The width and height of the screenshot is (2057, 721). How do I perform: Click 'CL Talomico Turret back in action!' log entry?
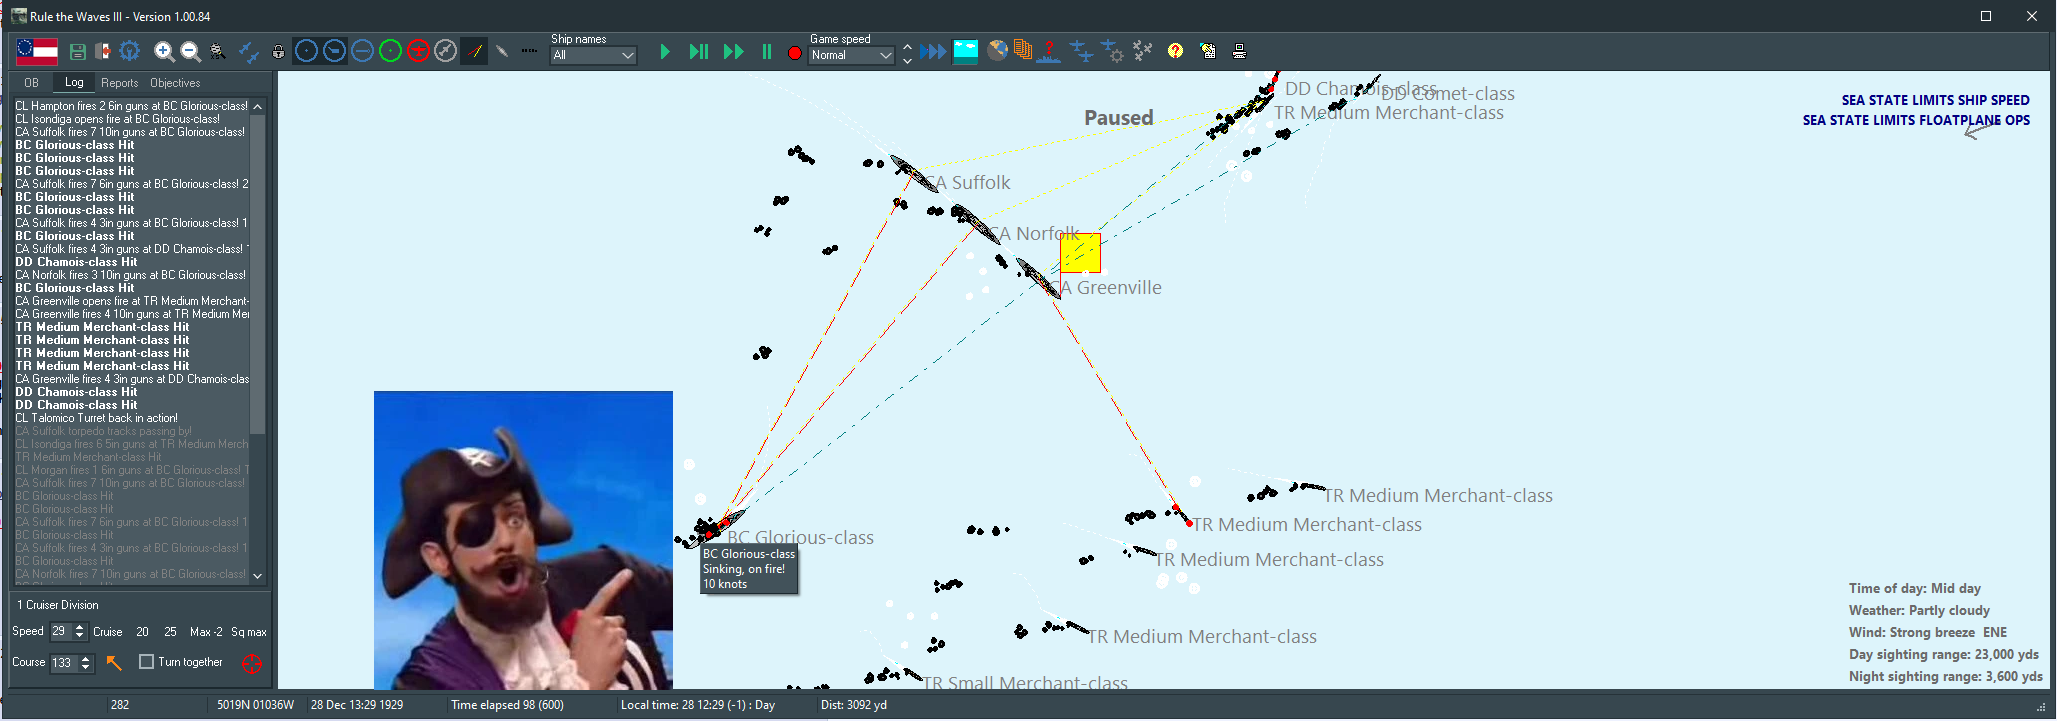97,418
